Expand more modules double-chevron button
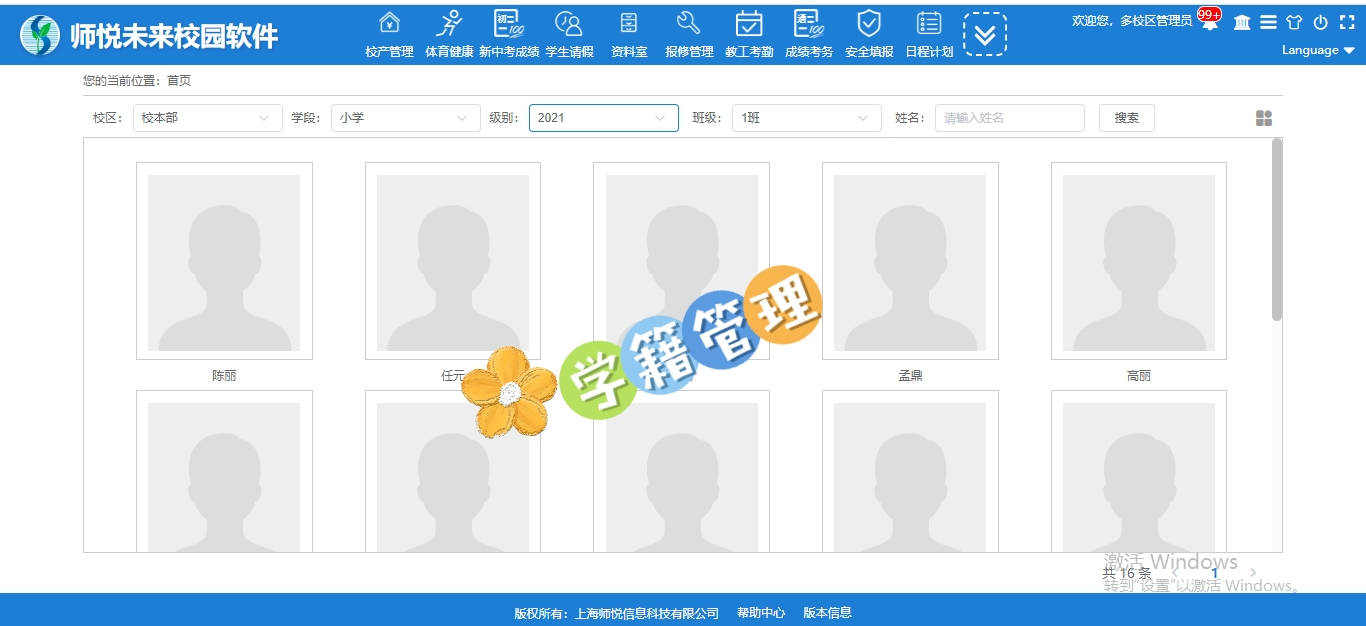The image size is (1366, 626). pyautogui.click(x=985, y=34)
